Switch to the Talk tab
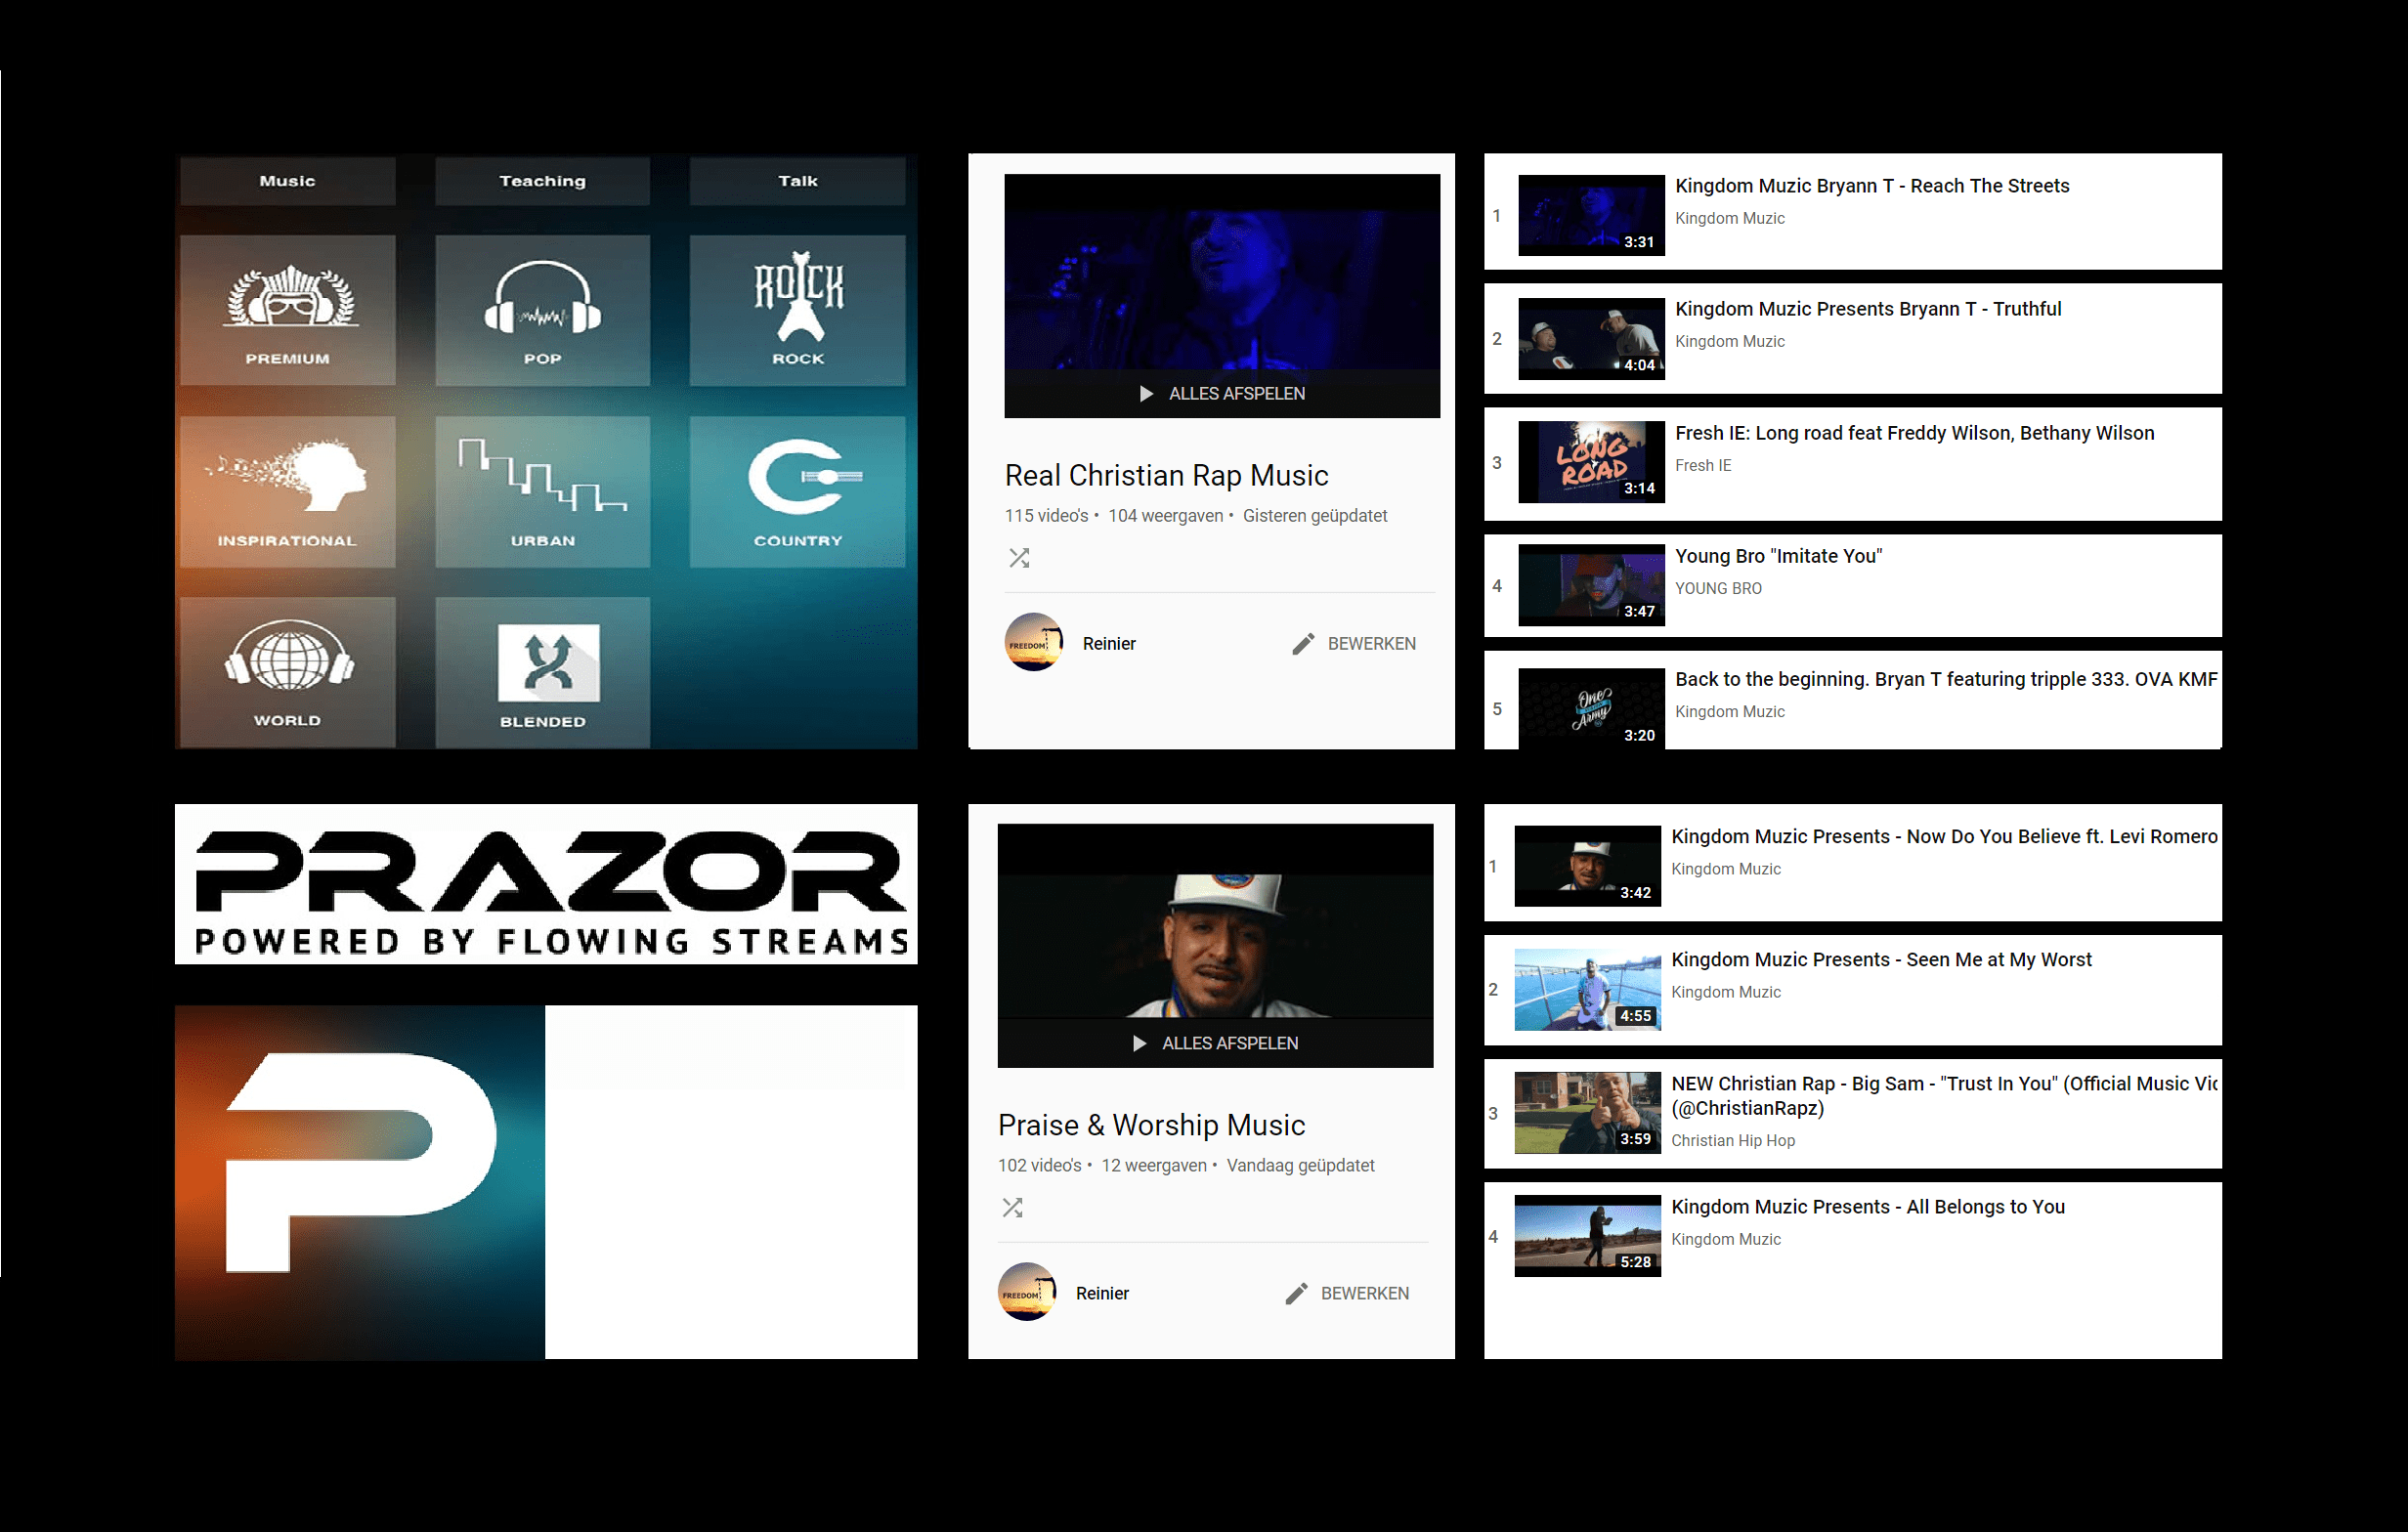This screenshot has height=1532, width=2408. coord(798,181)
